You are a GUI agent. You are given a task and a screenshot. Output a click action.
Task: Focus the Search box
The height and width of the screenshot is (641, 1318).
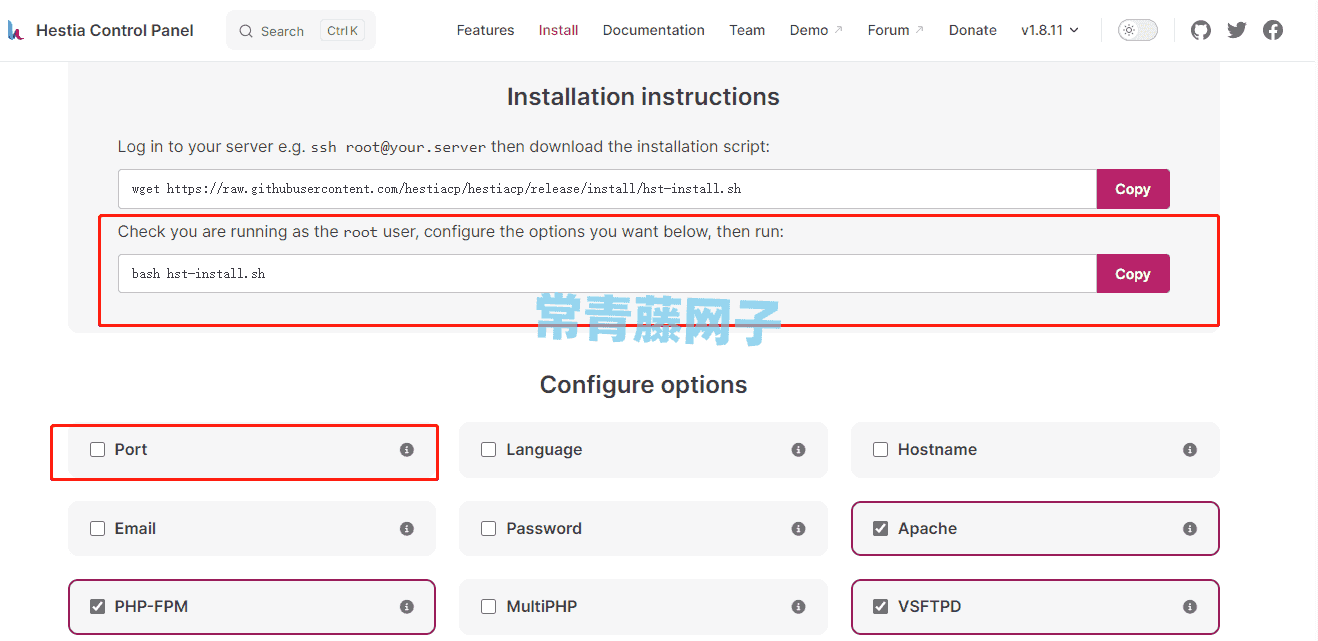301,31
